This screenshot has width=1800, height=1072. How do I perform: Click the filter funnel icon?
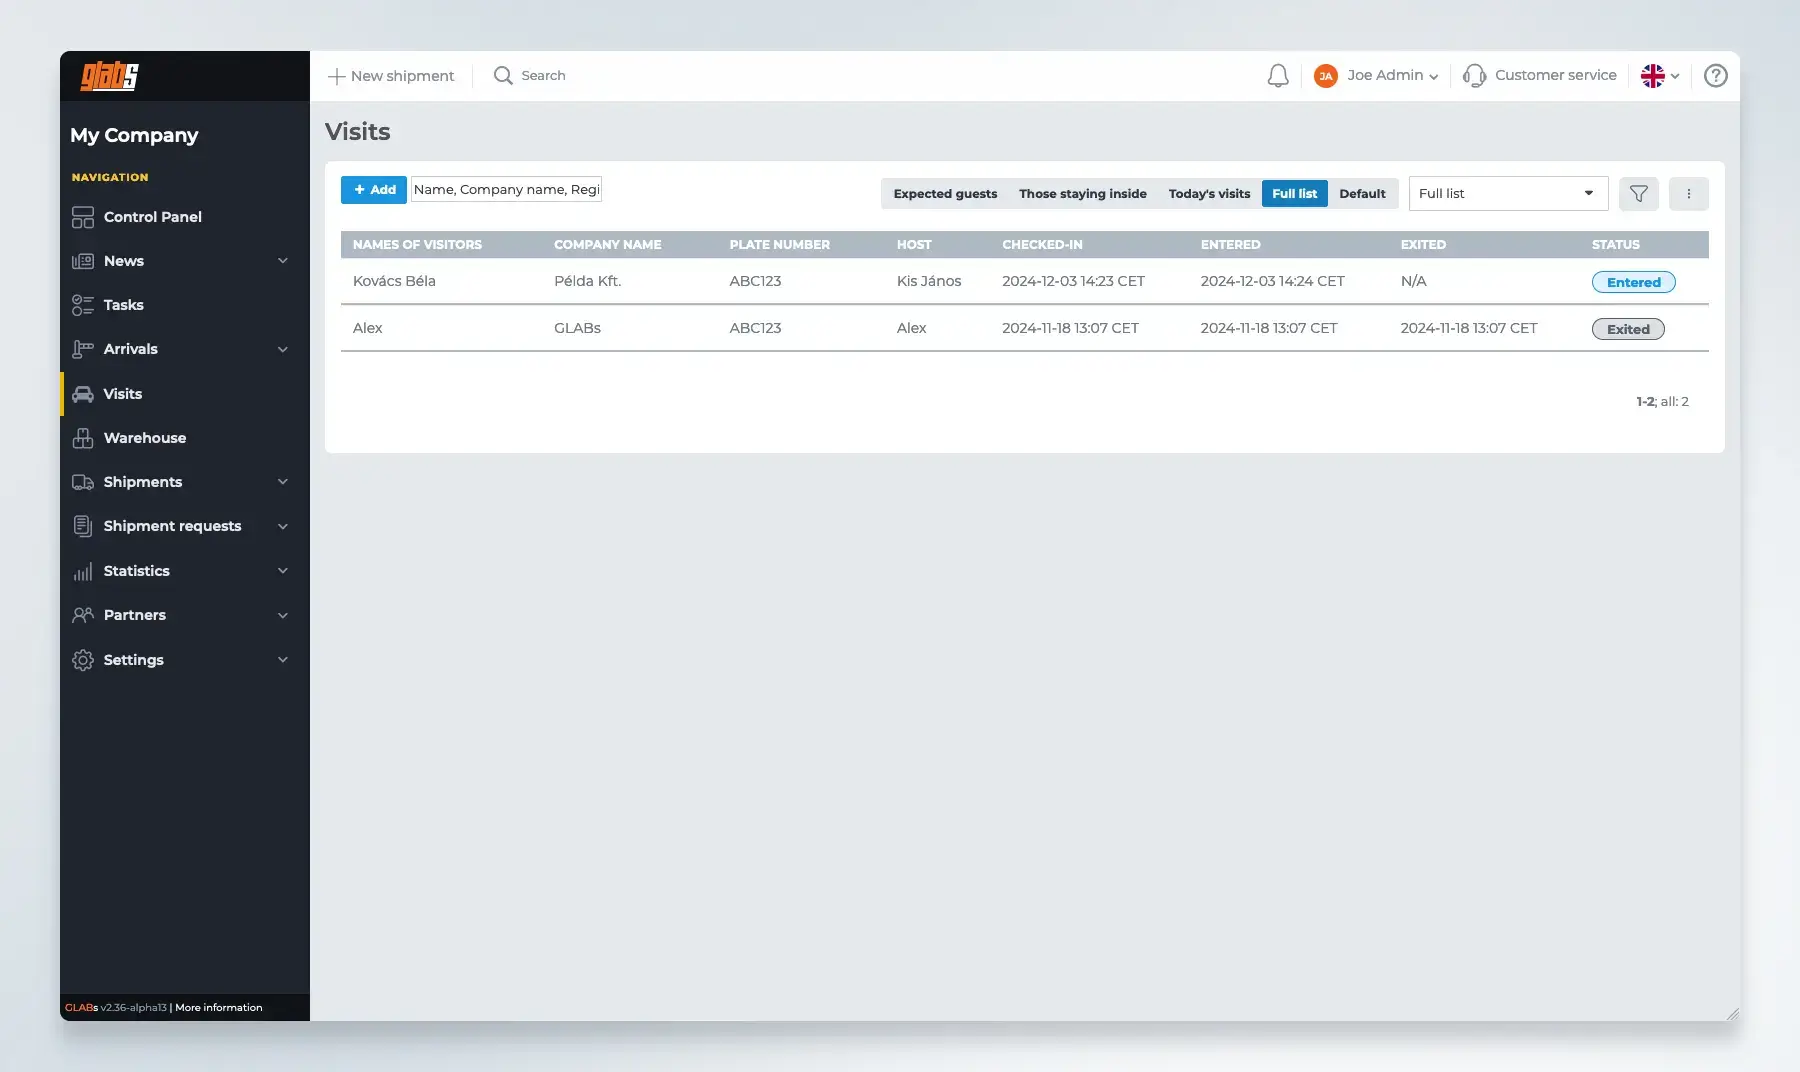tap(1638, 194)
